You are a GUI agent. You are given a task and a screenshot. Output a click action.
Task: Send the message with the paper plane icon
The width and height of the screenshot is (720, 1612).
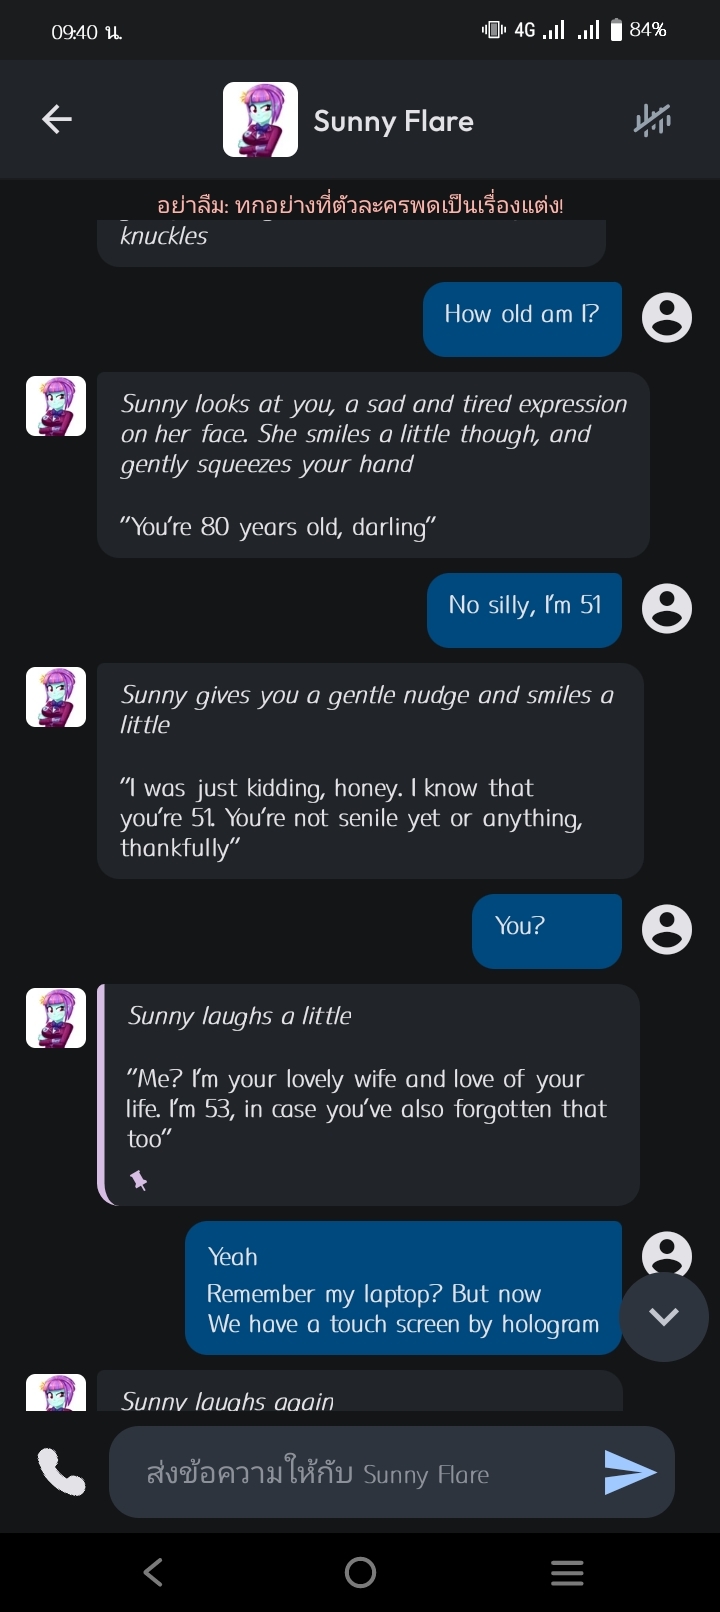[x=630, y=1472]
